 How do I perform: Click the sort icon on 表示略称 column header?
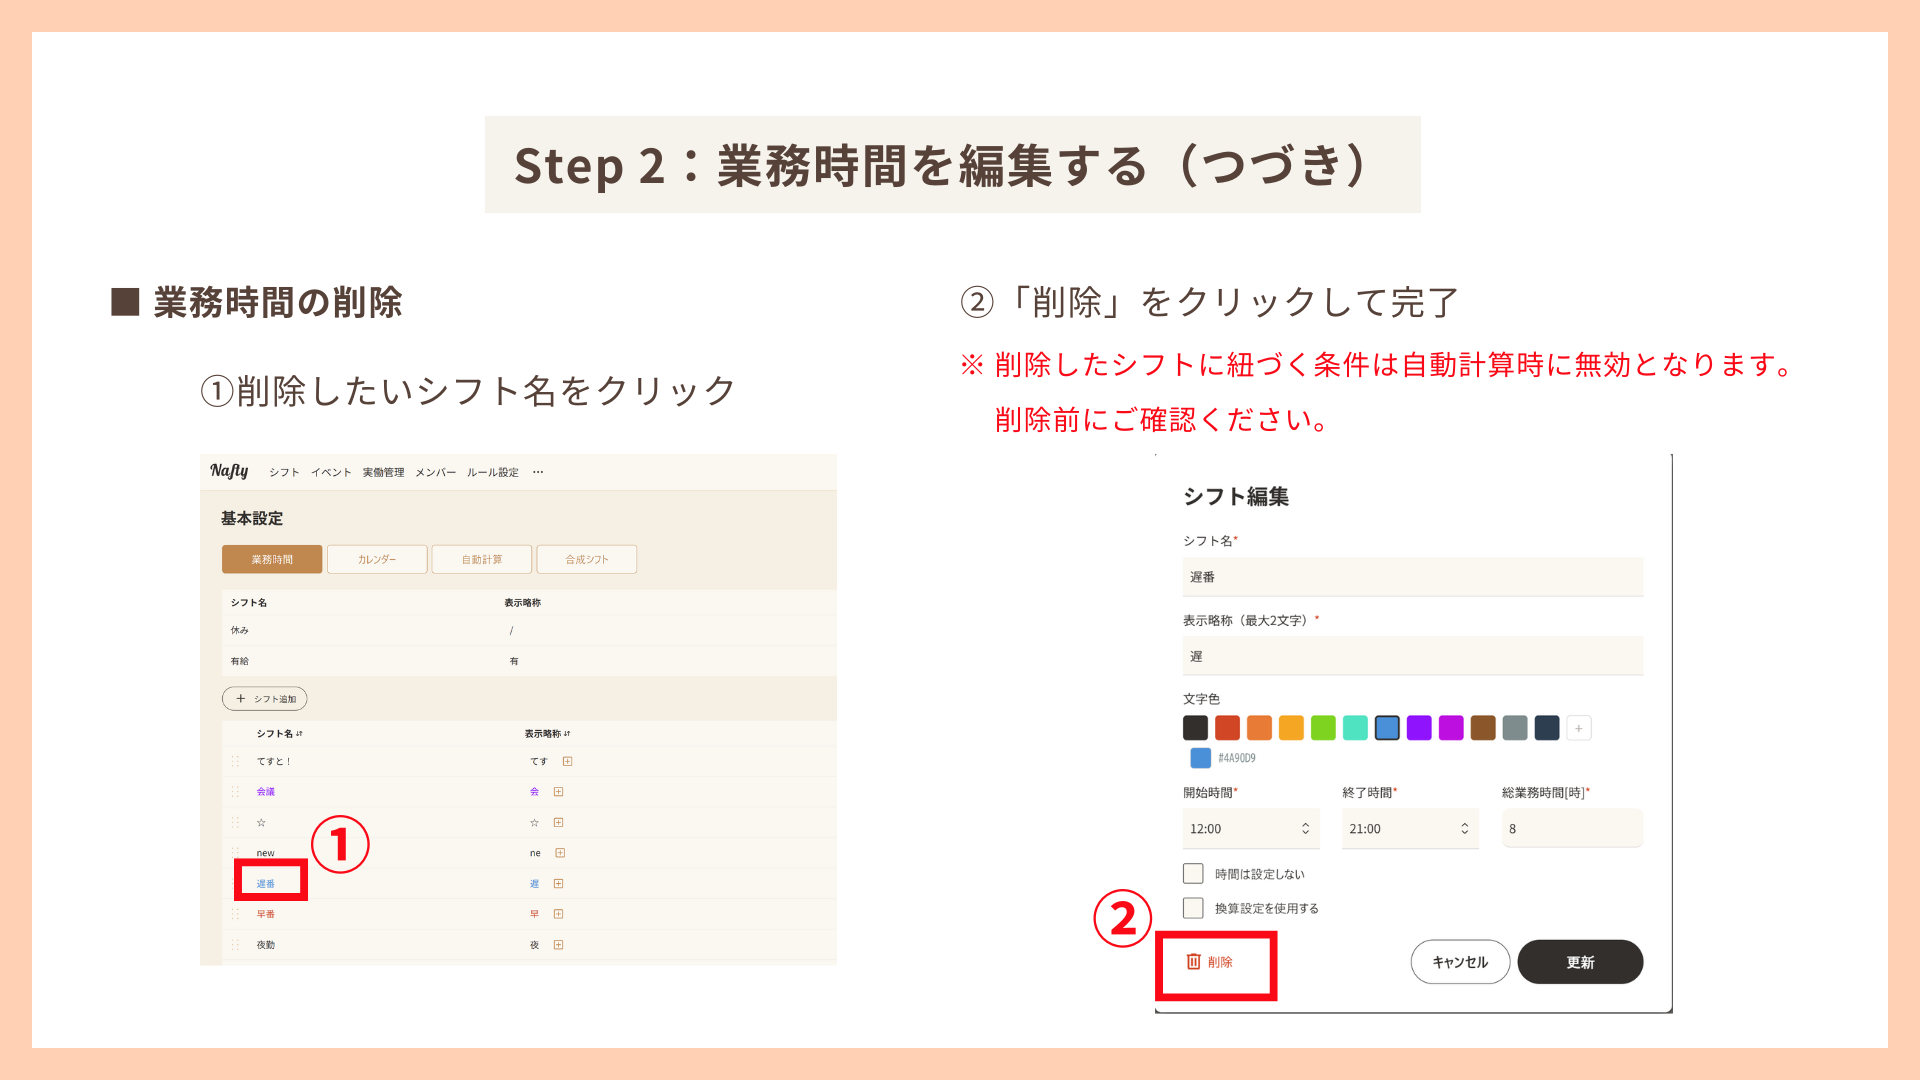pos(569,734)
